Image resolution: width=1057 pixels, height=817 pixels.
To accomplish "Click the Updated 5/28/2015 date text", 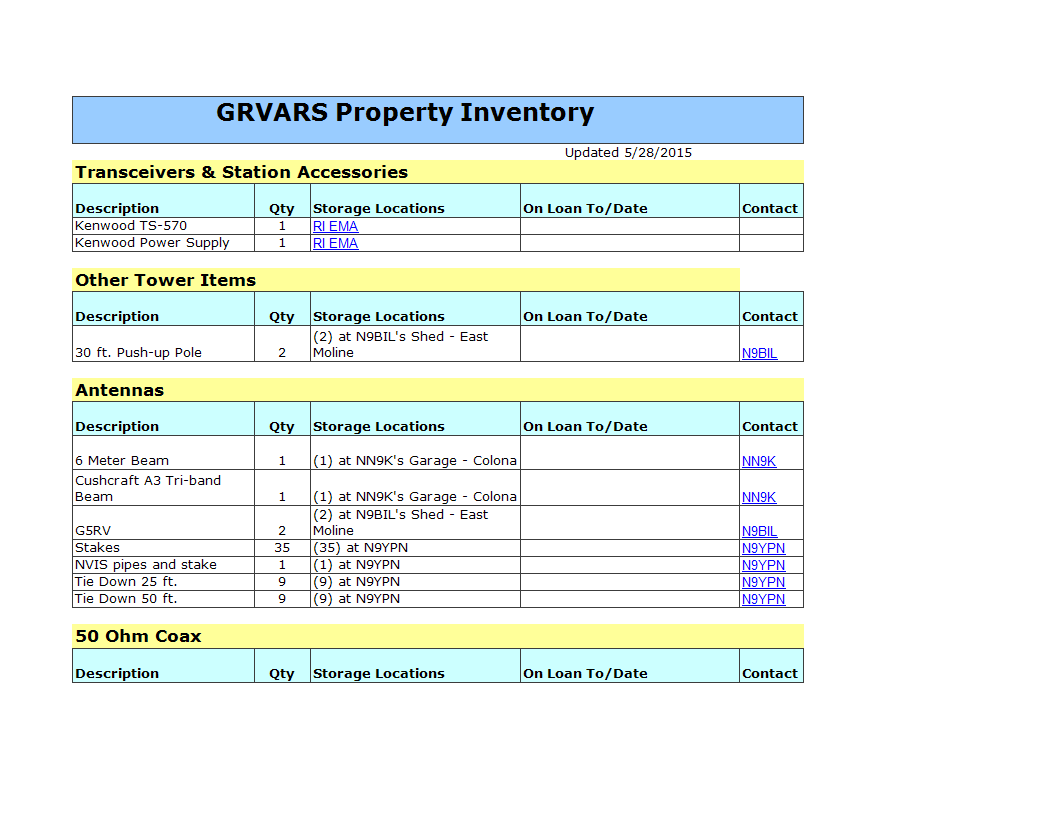I will (x=628, y=153).
